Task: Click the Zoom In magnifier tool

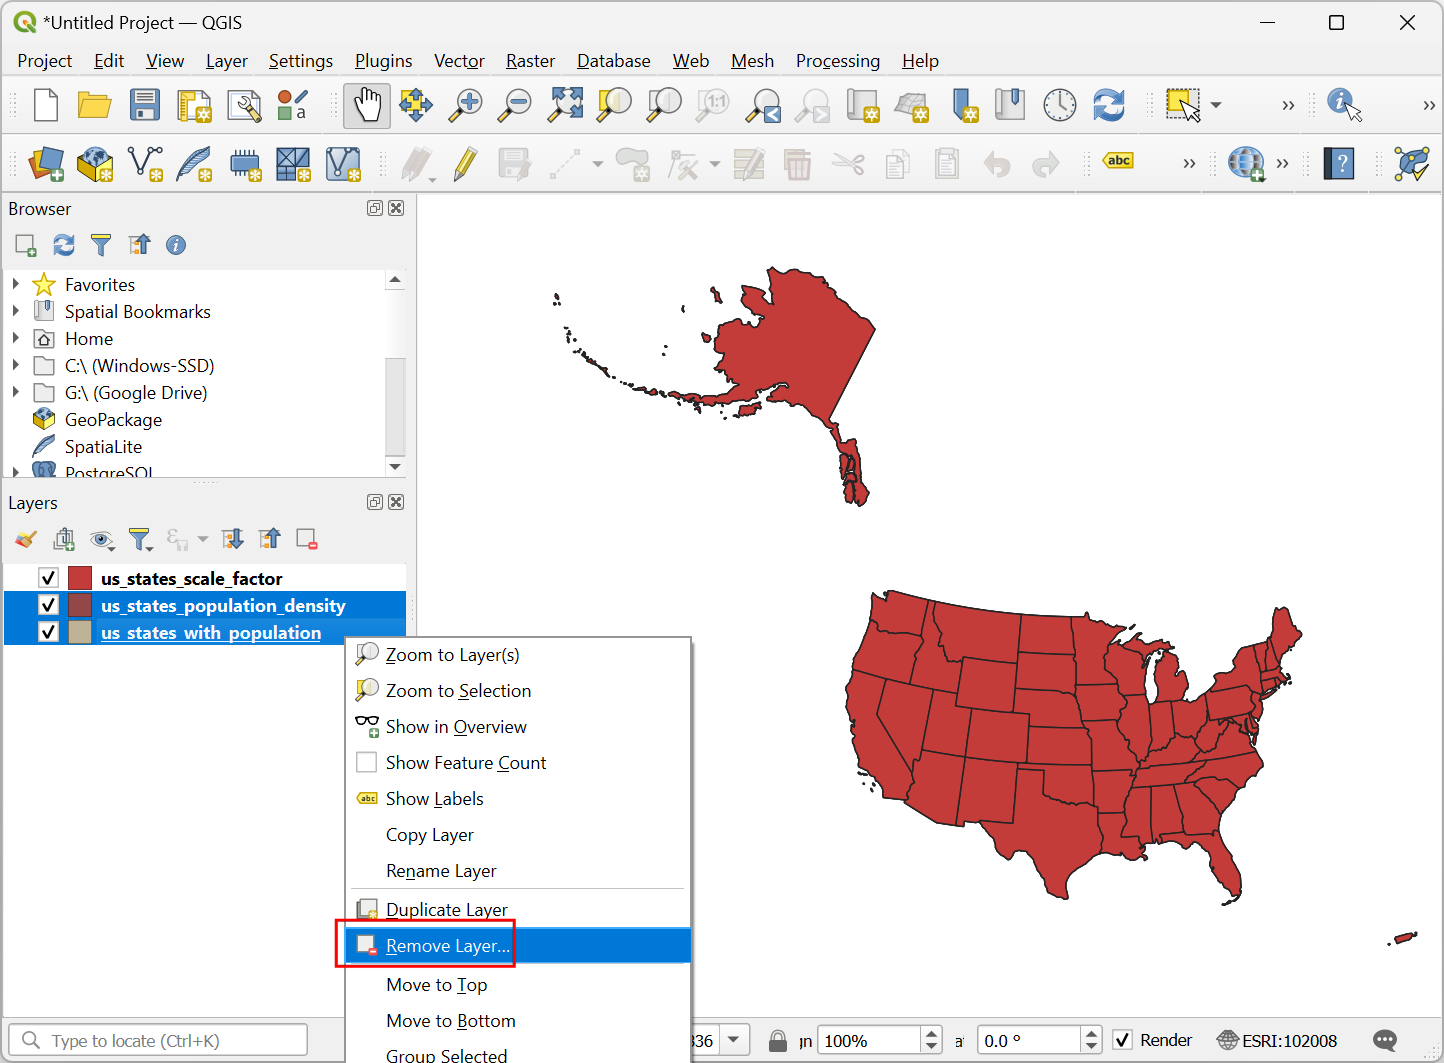Action: (x=465, y=105)
